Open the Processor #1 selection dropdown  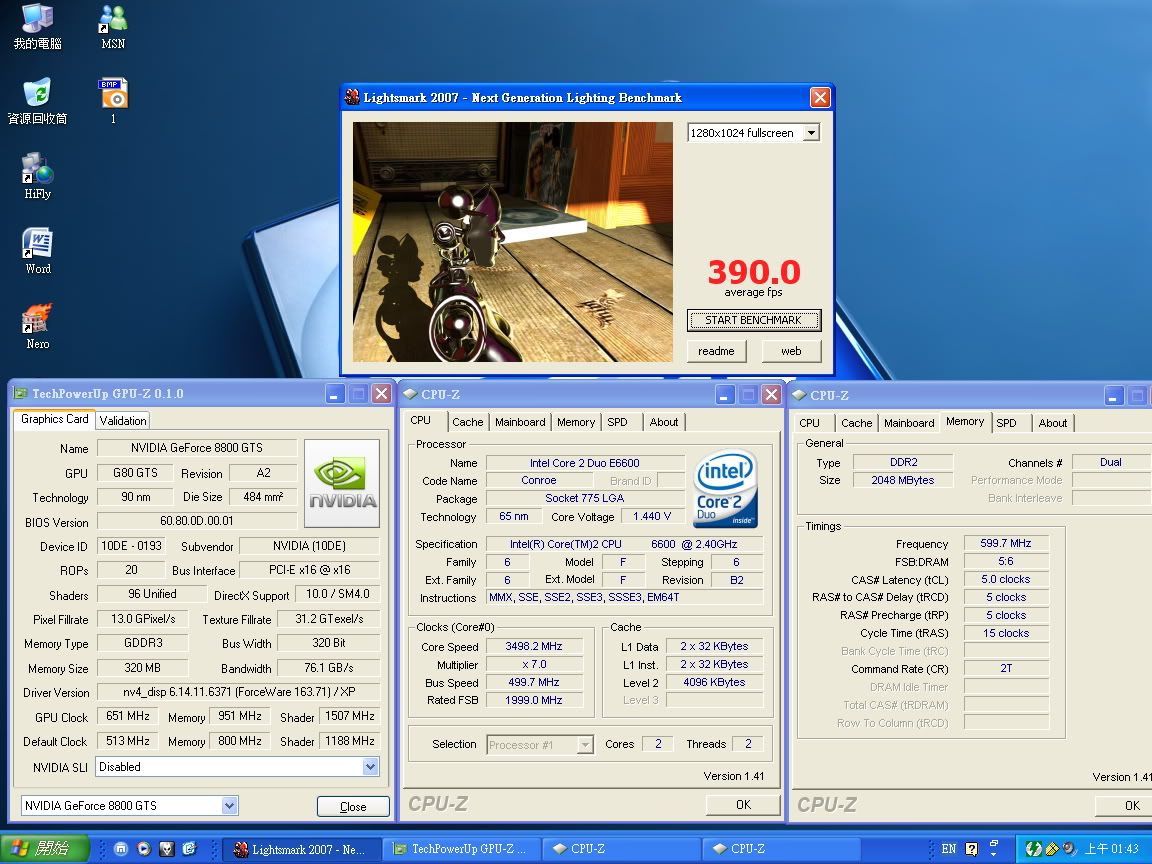coord(585,745)
